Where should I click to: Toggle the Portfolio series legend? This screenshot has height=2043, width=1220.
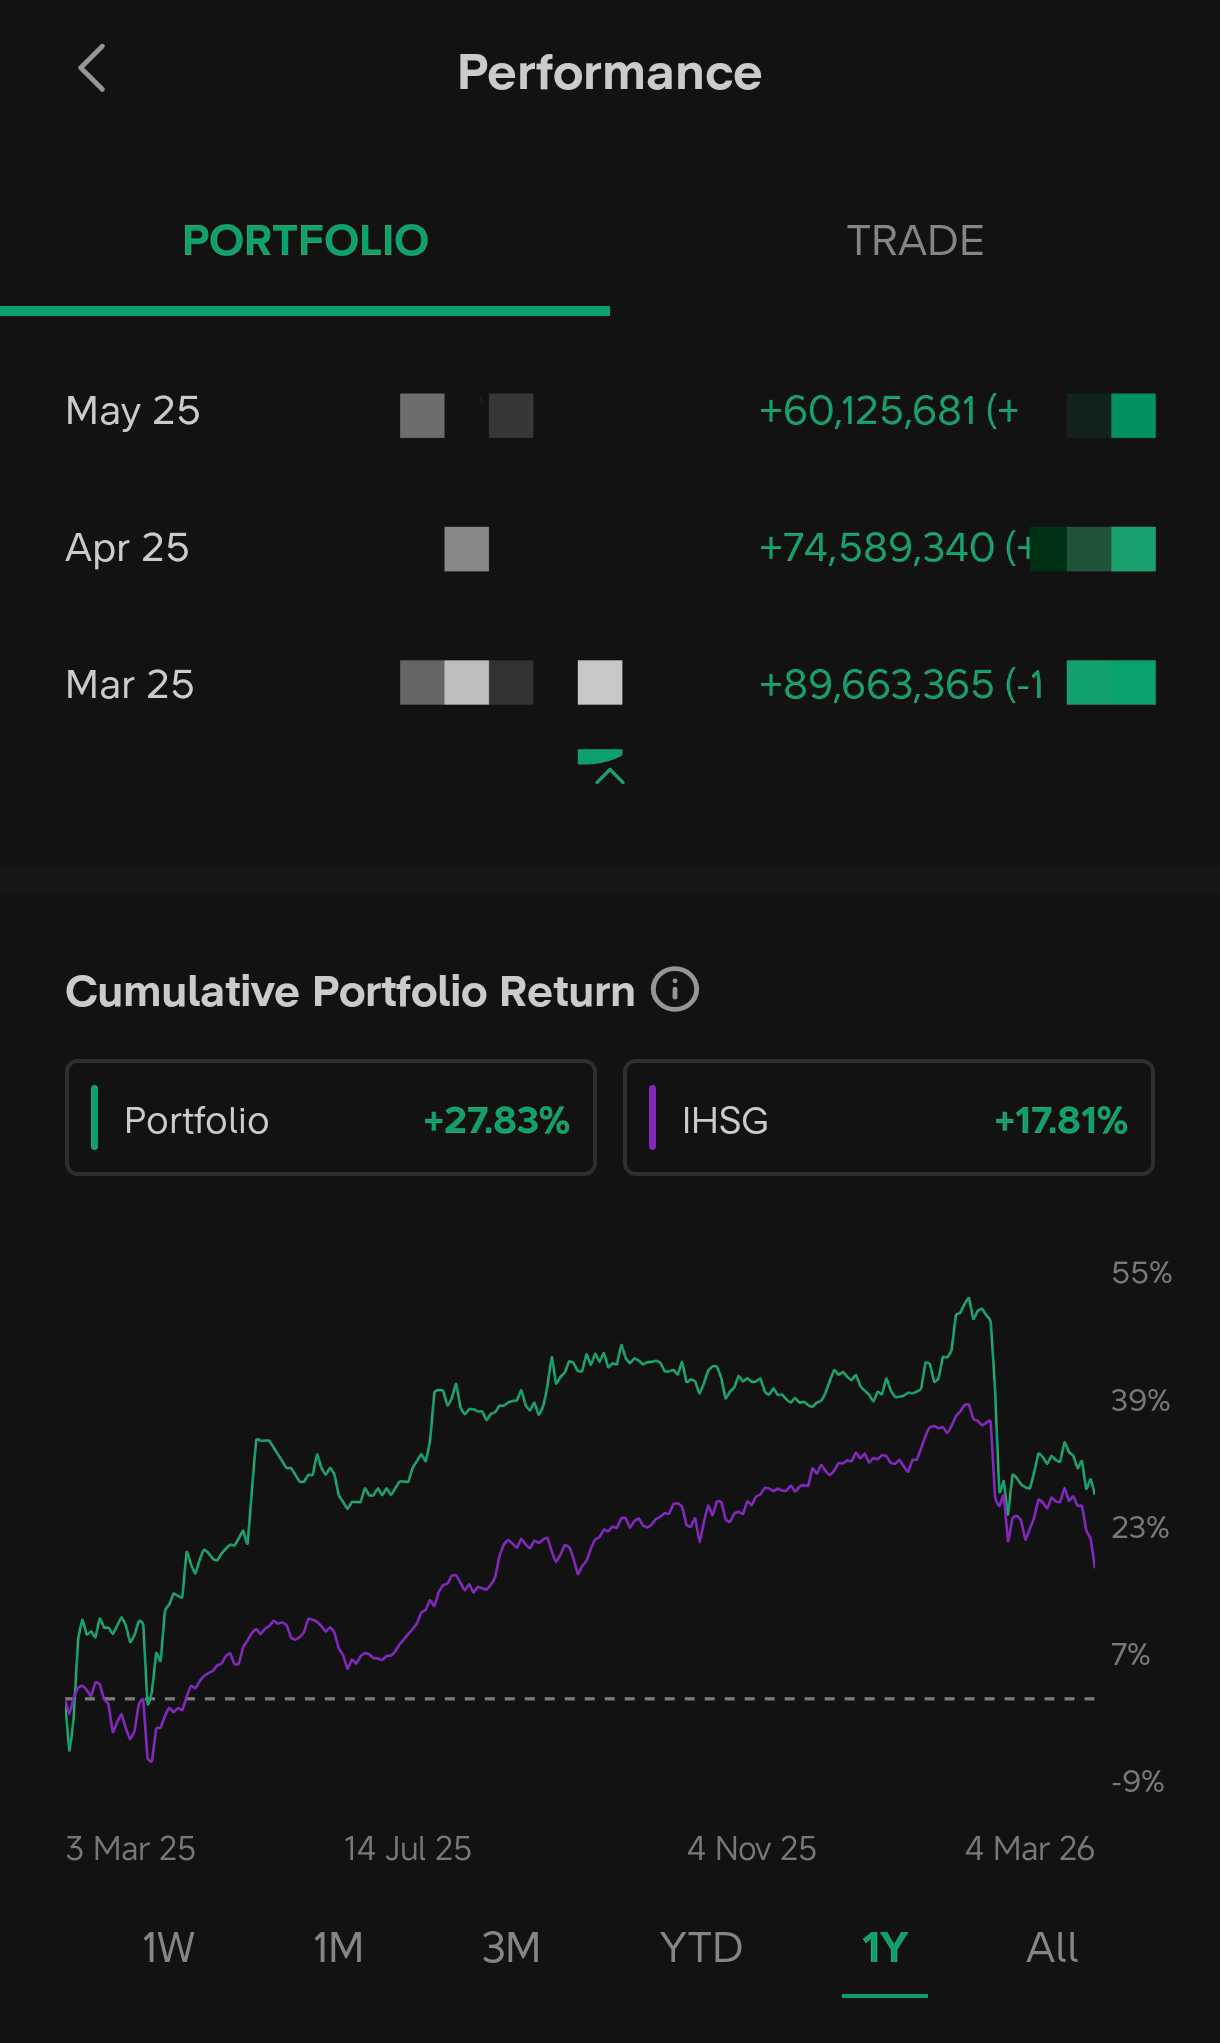pyautogui.click(x=331, y=1118)
